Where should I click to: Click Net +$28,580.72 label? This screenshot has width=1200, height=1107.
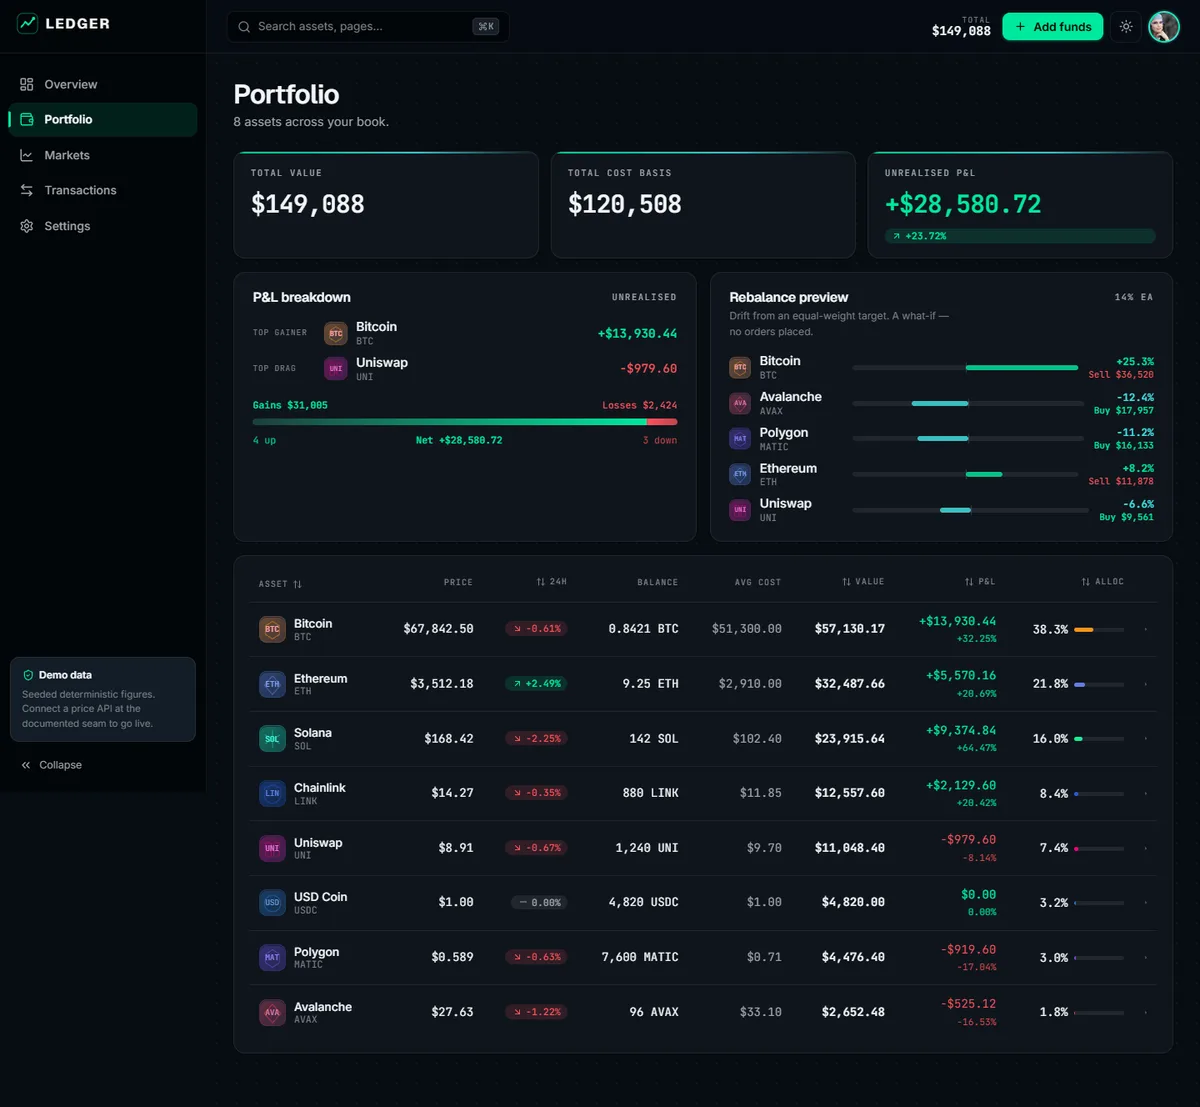[x=459, y=440]
